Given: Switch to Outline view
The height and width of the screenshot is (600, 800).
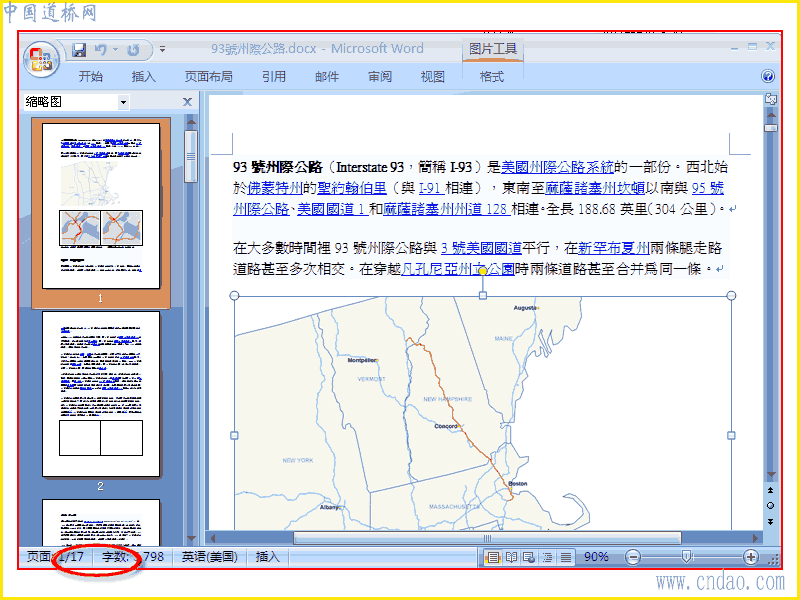Looking at the screenshot, I should (x=547, y=557).
